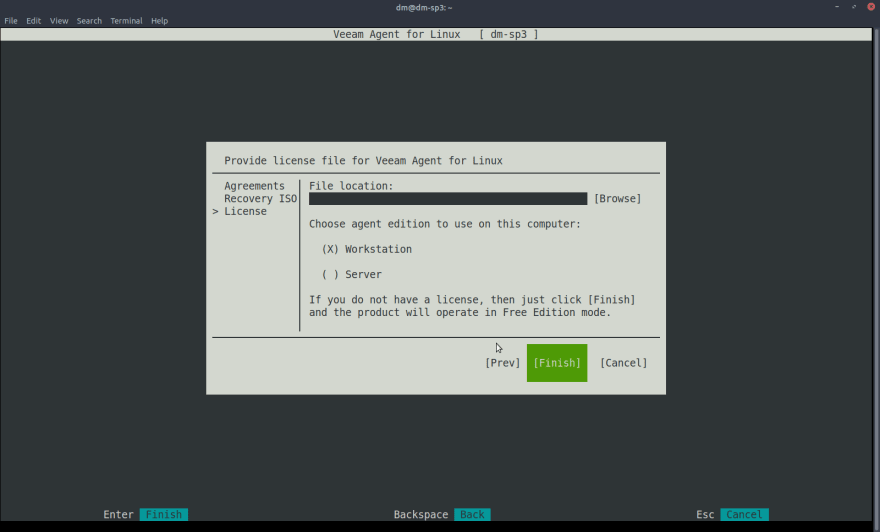Click the 'File location:' label

[351, 186]
